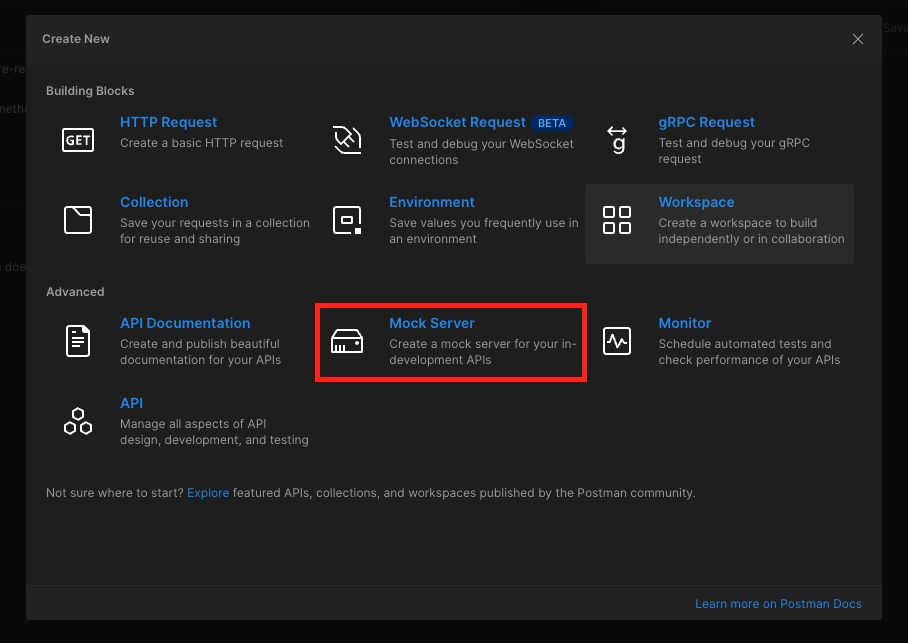Click 'Create a workspace to build independently' text
Screen dimensions: 908x643
click(x=751, y=231)
